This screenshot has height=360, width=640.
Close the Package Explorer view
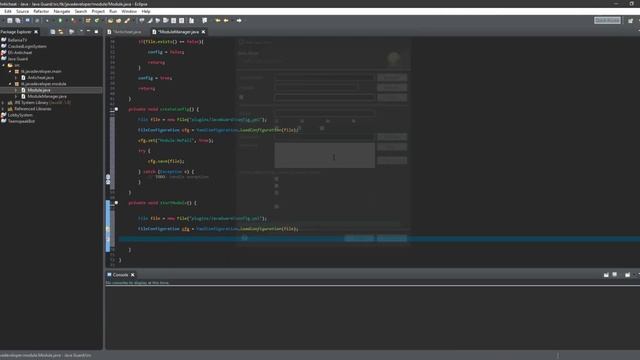(x=36, y=32)
